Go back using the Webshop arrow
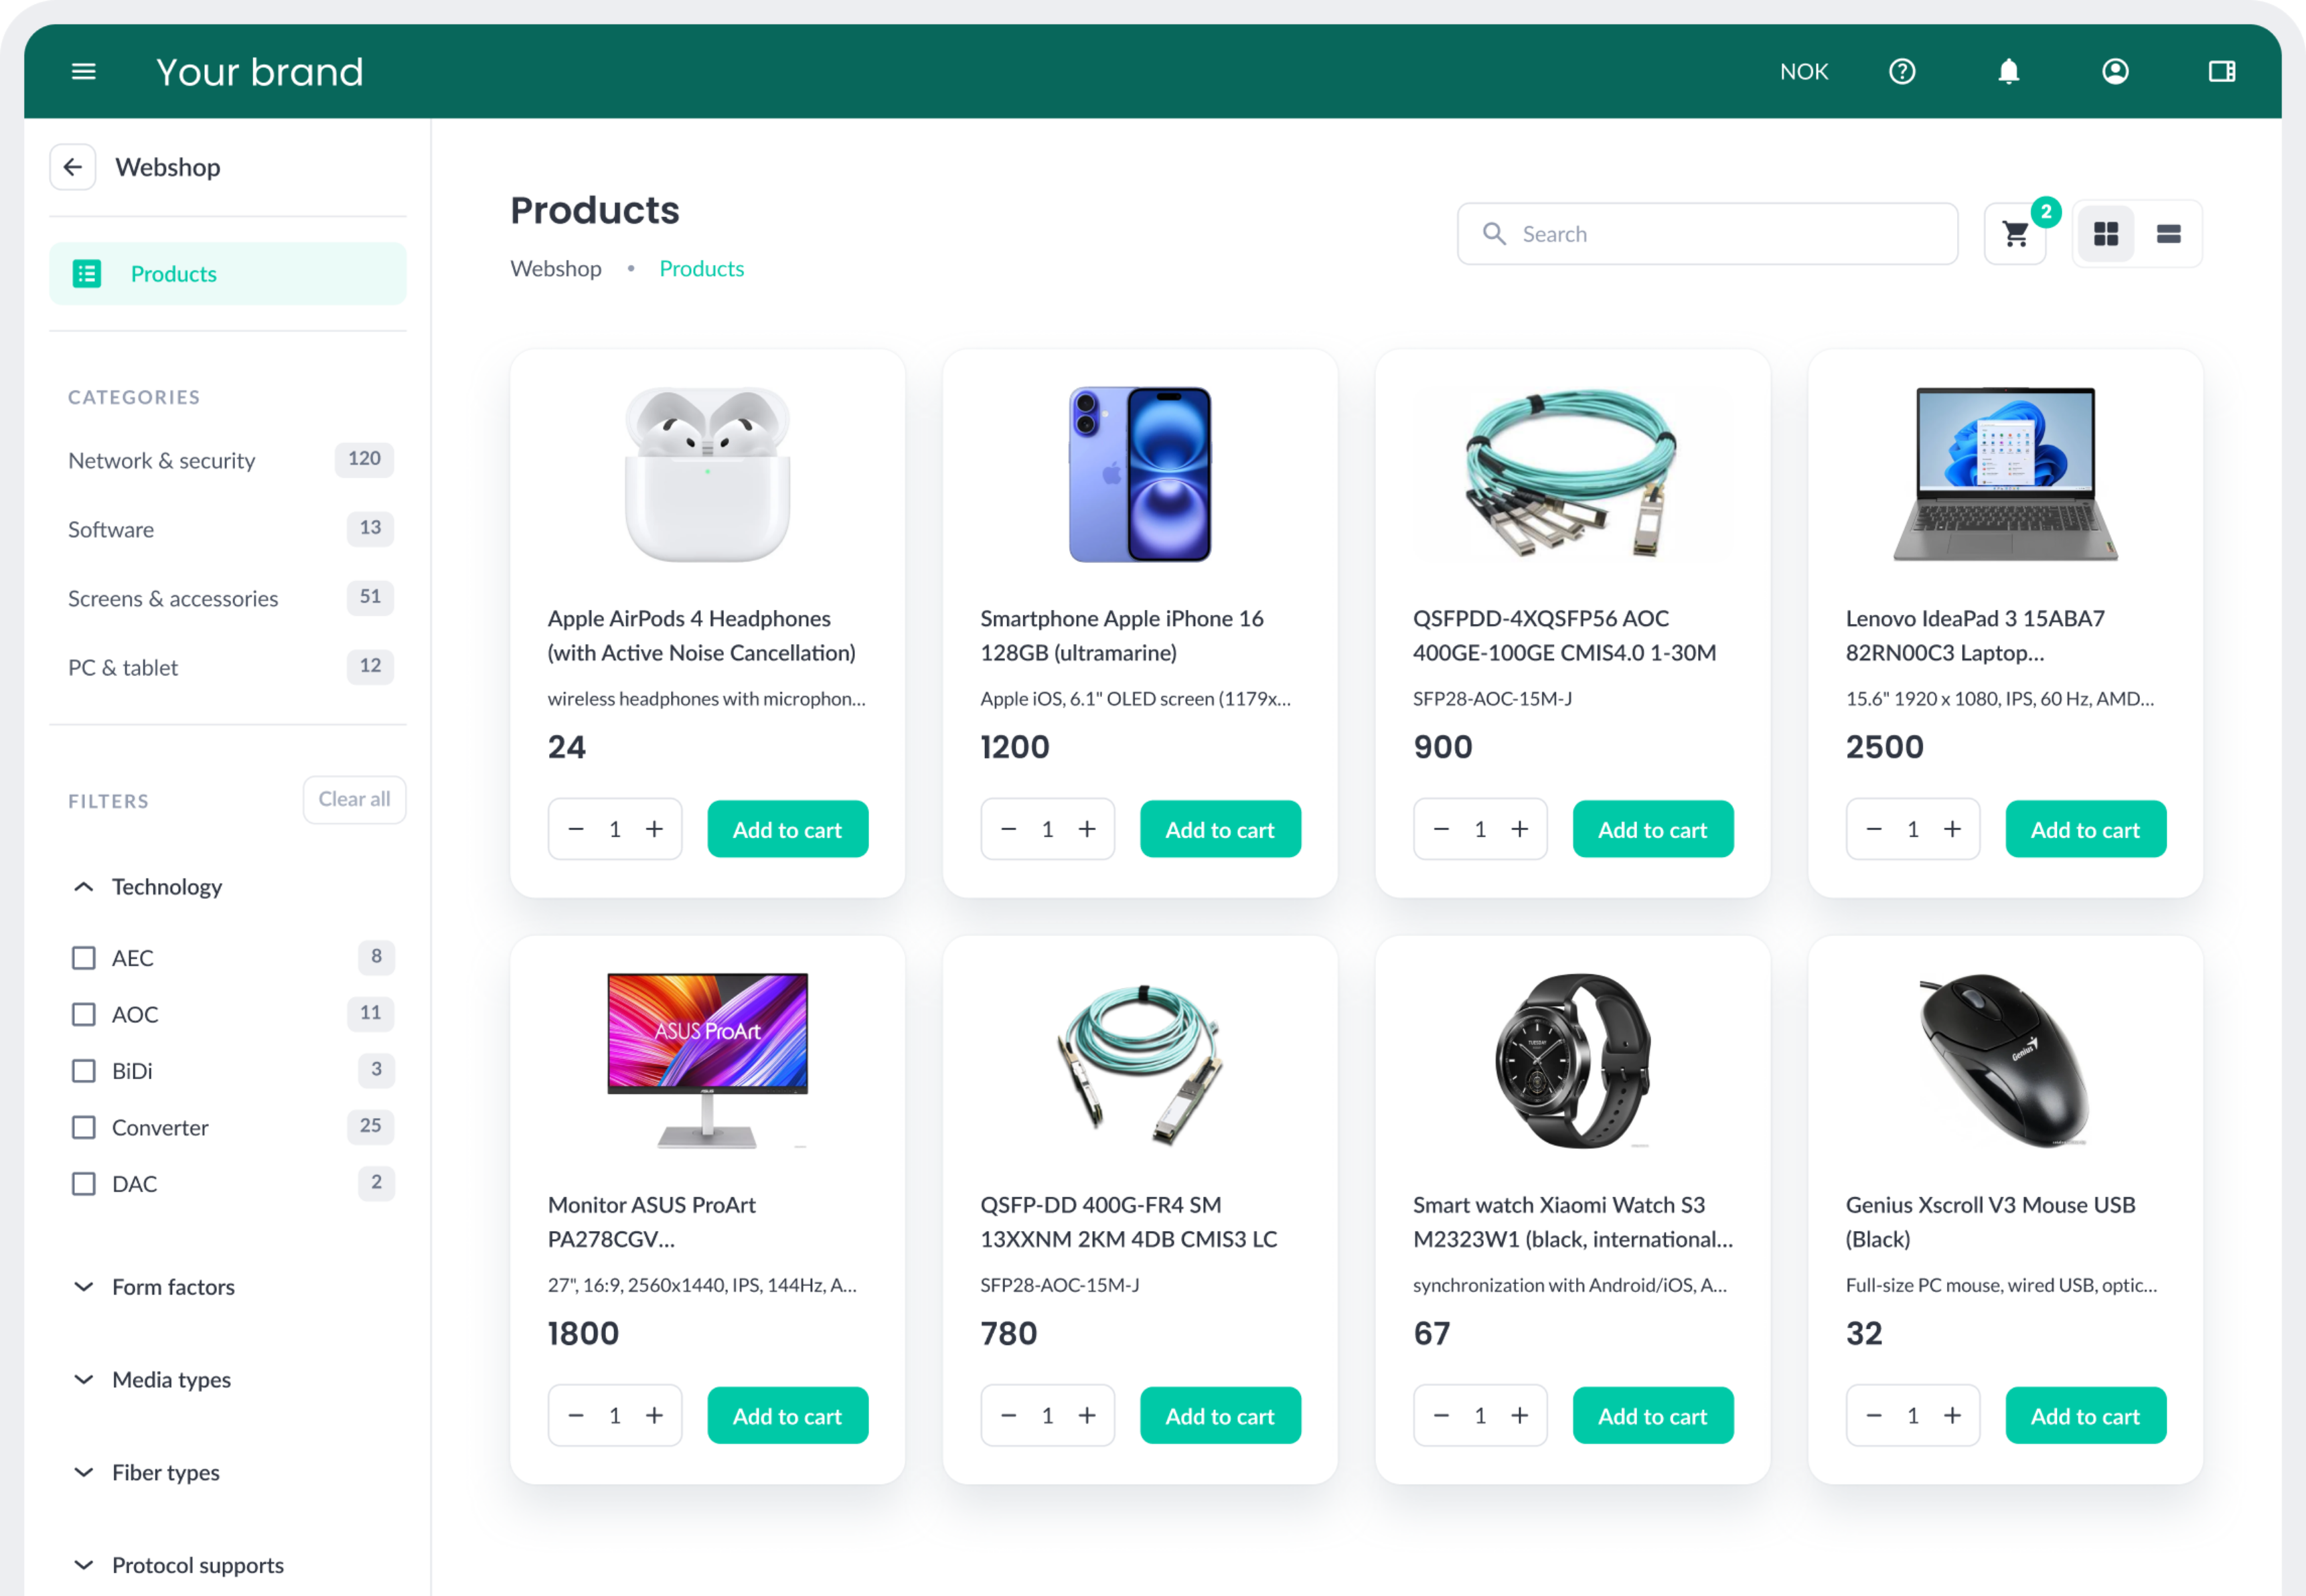 [x=73, y=167]
